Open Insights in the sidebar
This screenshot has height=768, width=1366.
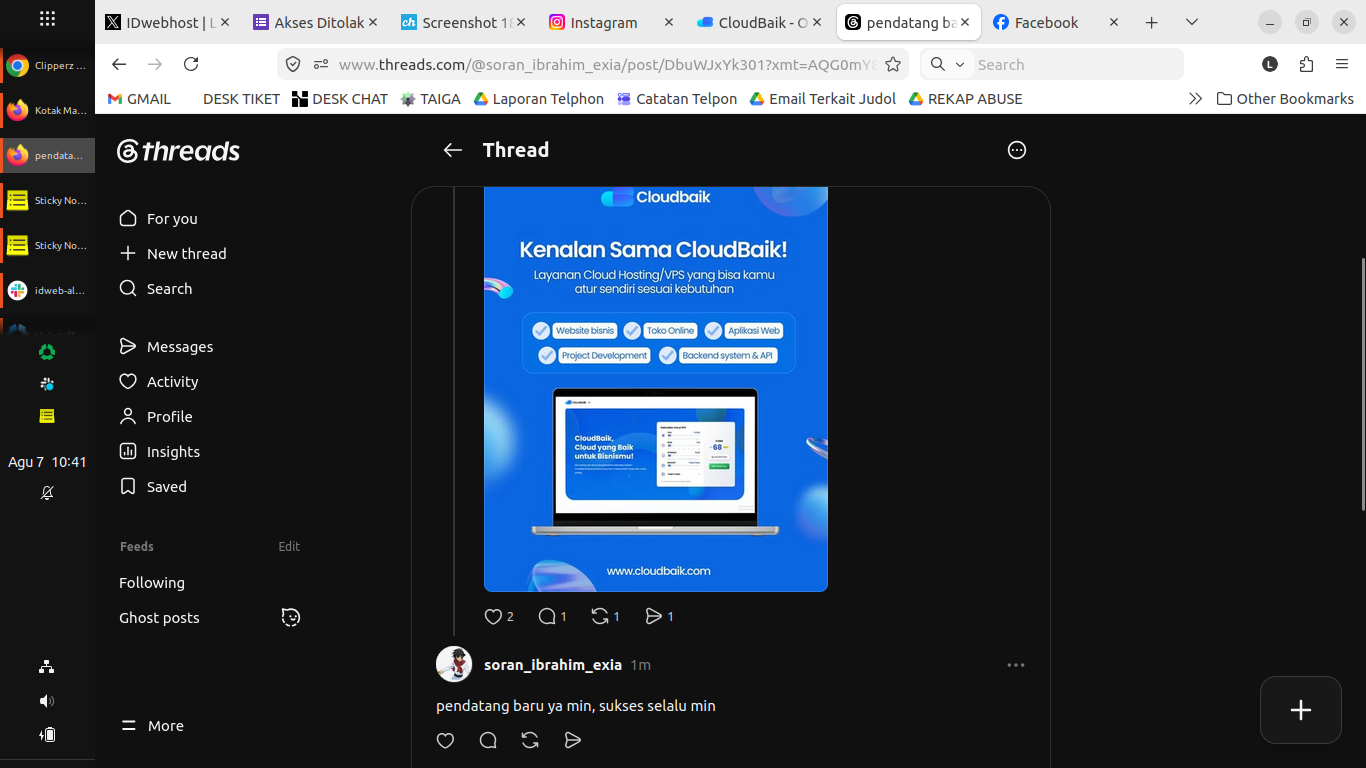159,452
